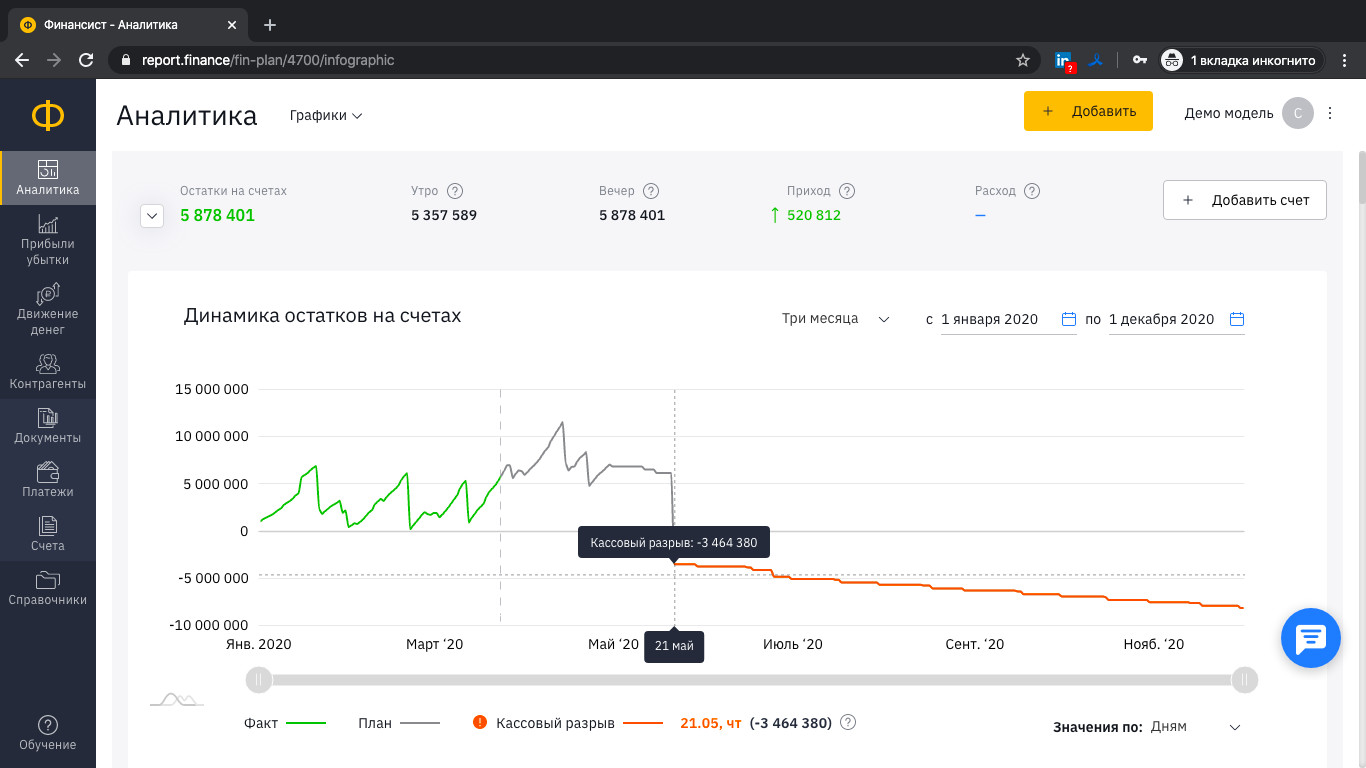Toggle the Кассовый разрыв legend series
The width and height of the screenshot is (1366, 768).
pyautogui.click(x=567, y=723)
